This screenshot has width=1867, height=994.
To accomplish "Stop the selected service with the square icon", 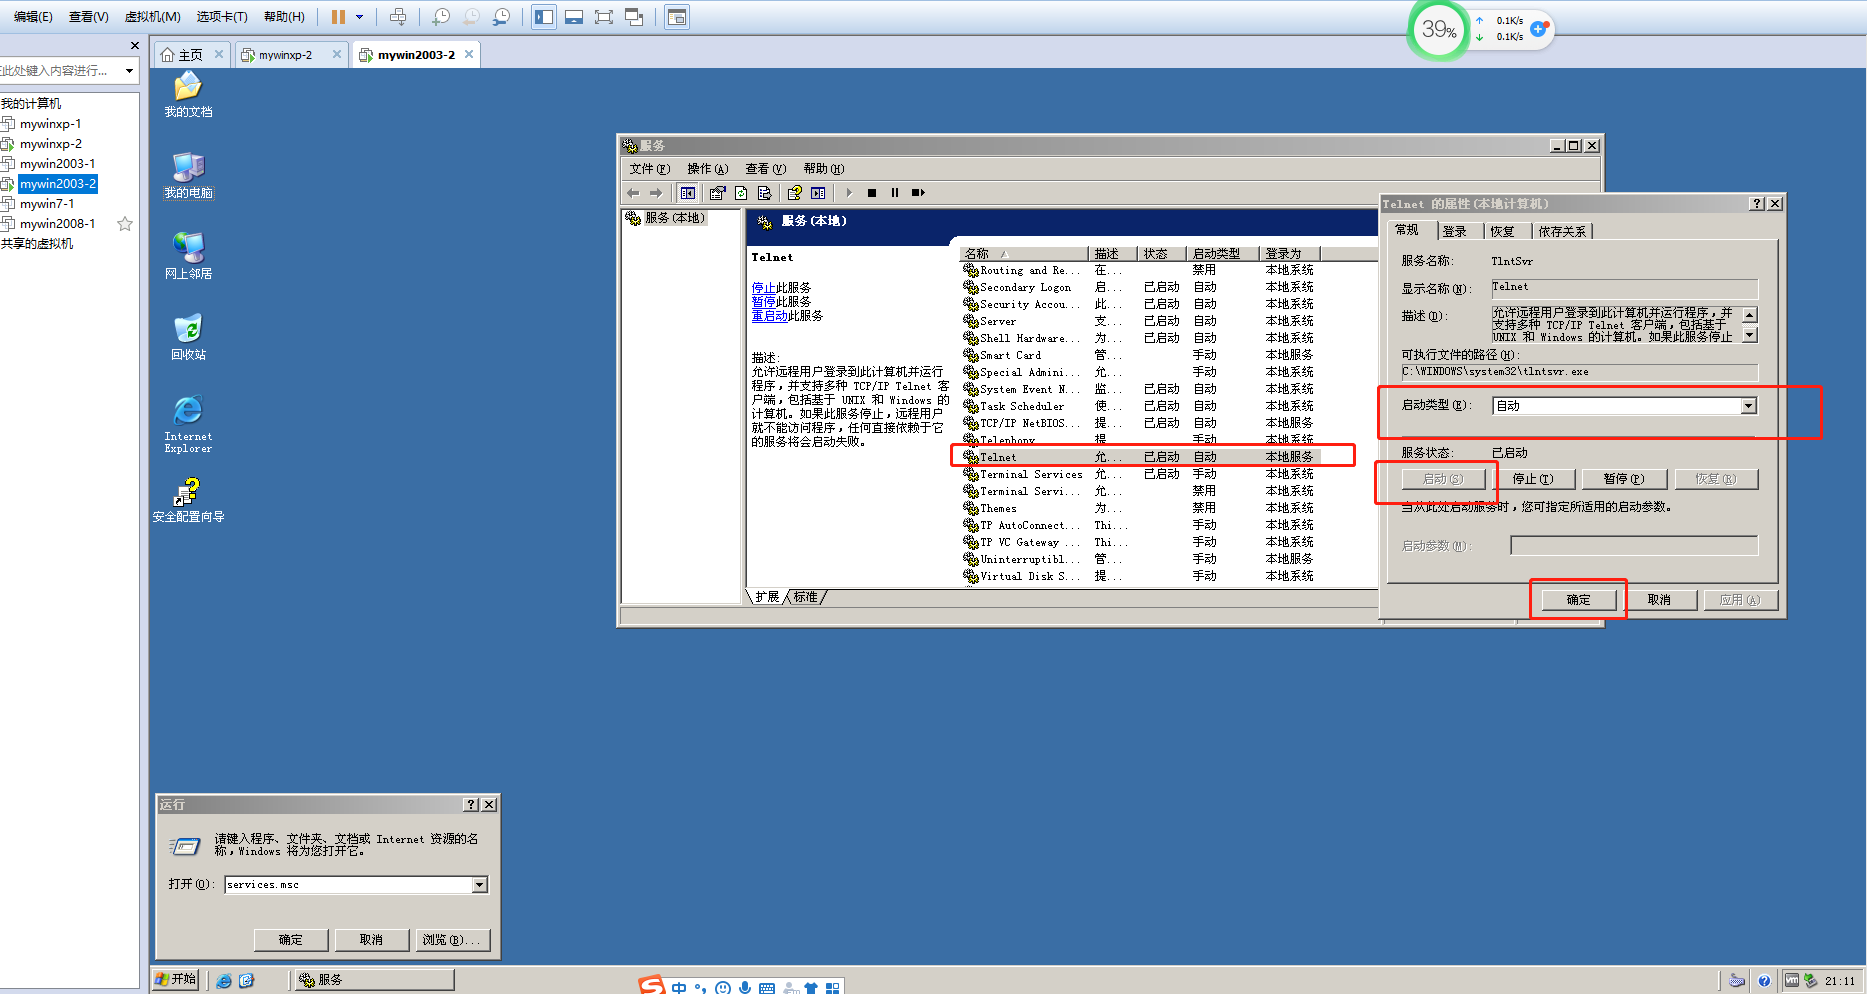I will click(871, 192).
